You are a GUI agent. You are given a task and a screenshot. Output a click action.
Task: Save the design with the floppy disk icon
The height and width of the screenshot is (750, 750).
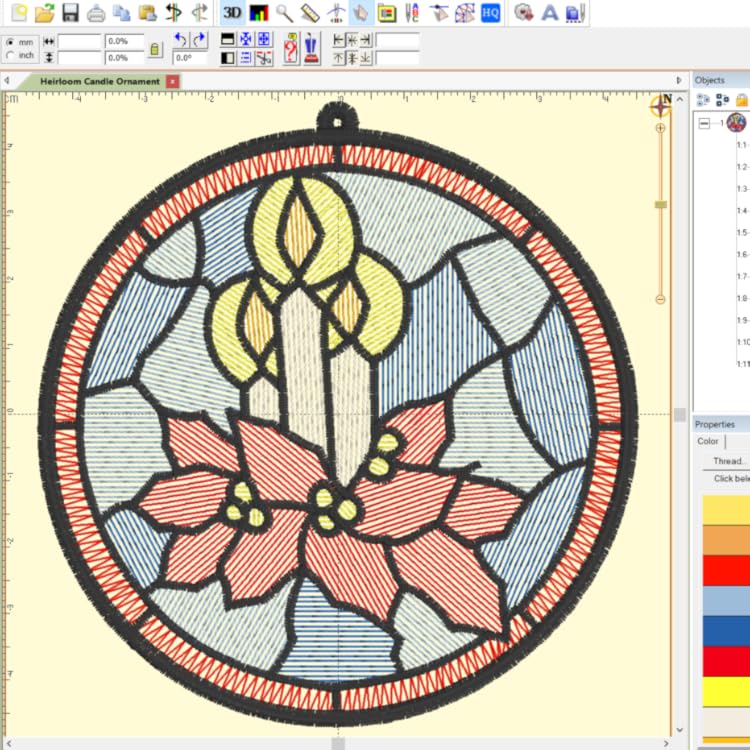pos(70,12)
